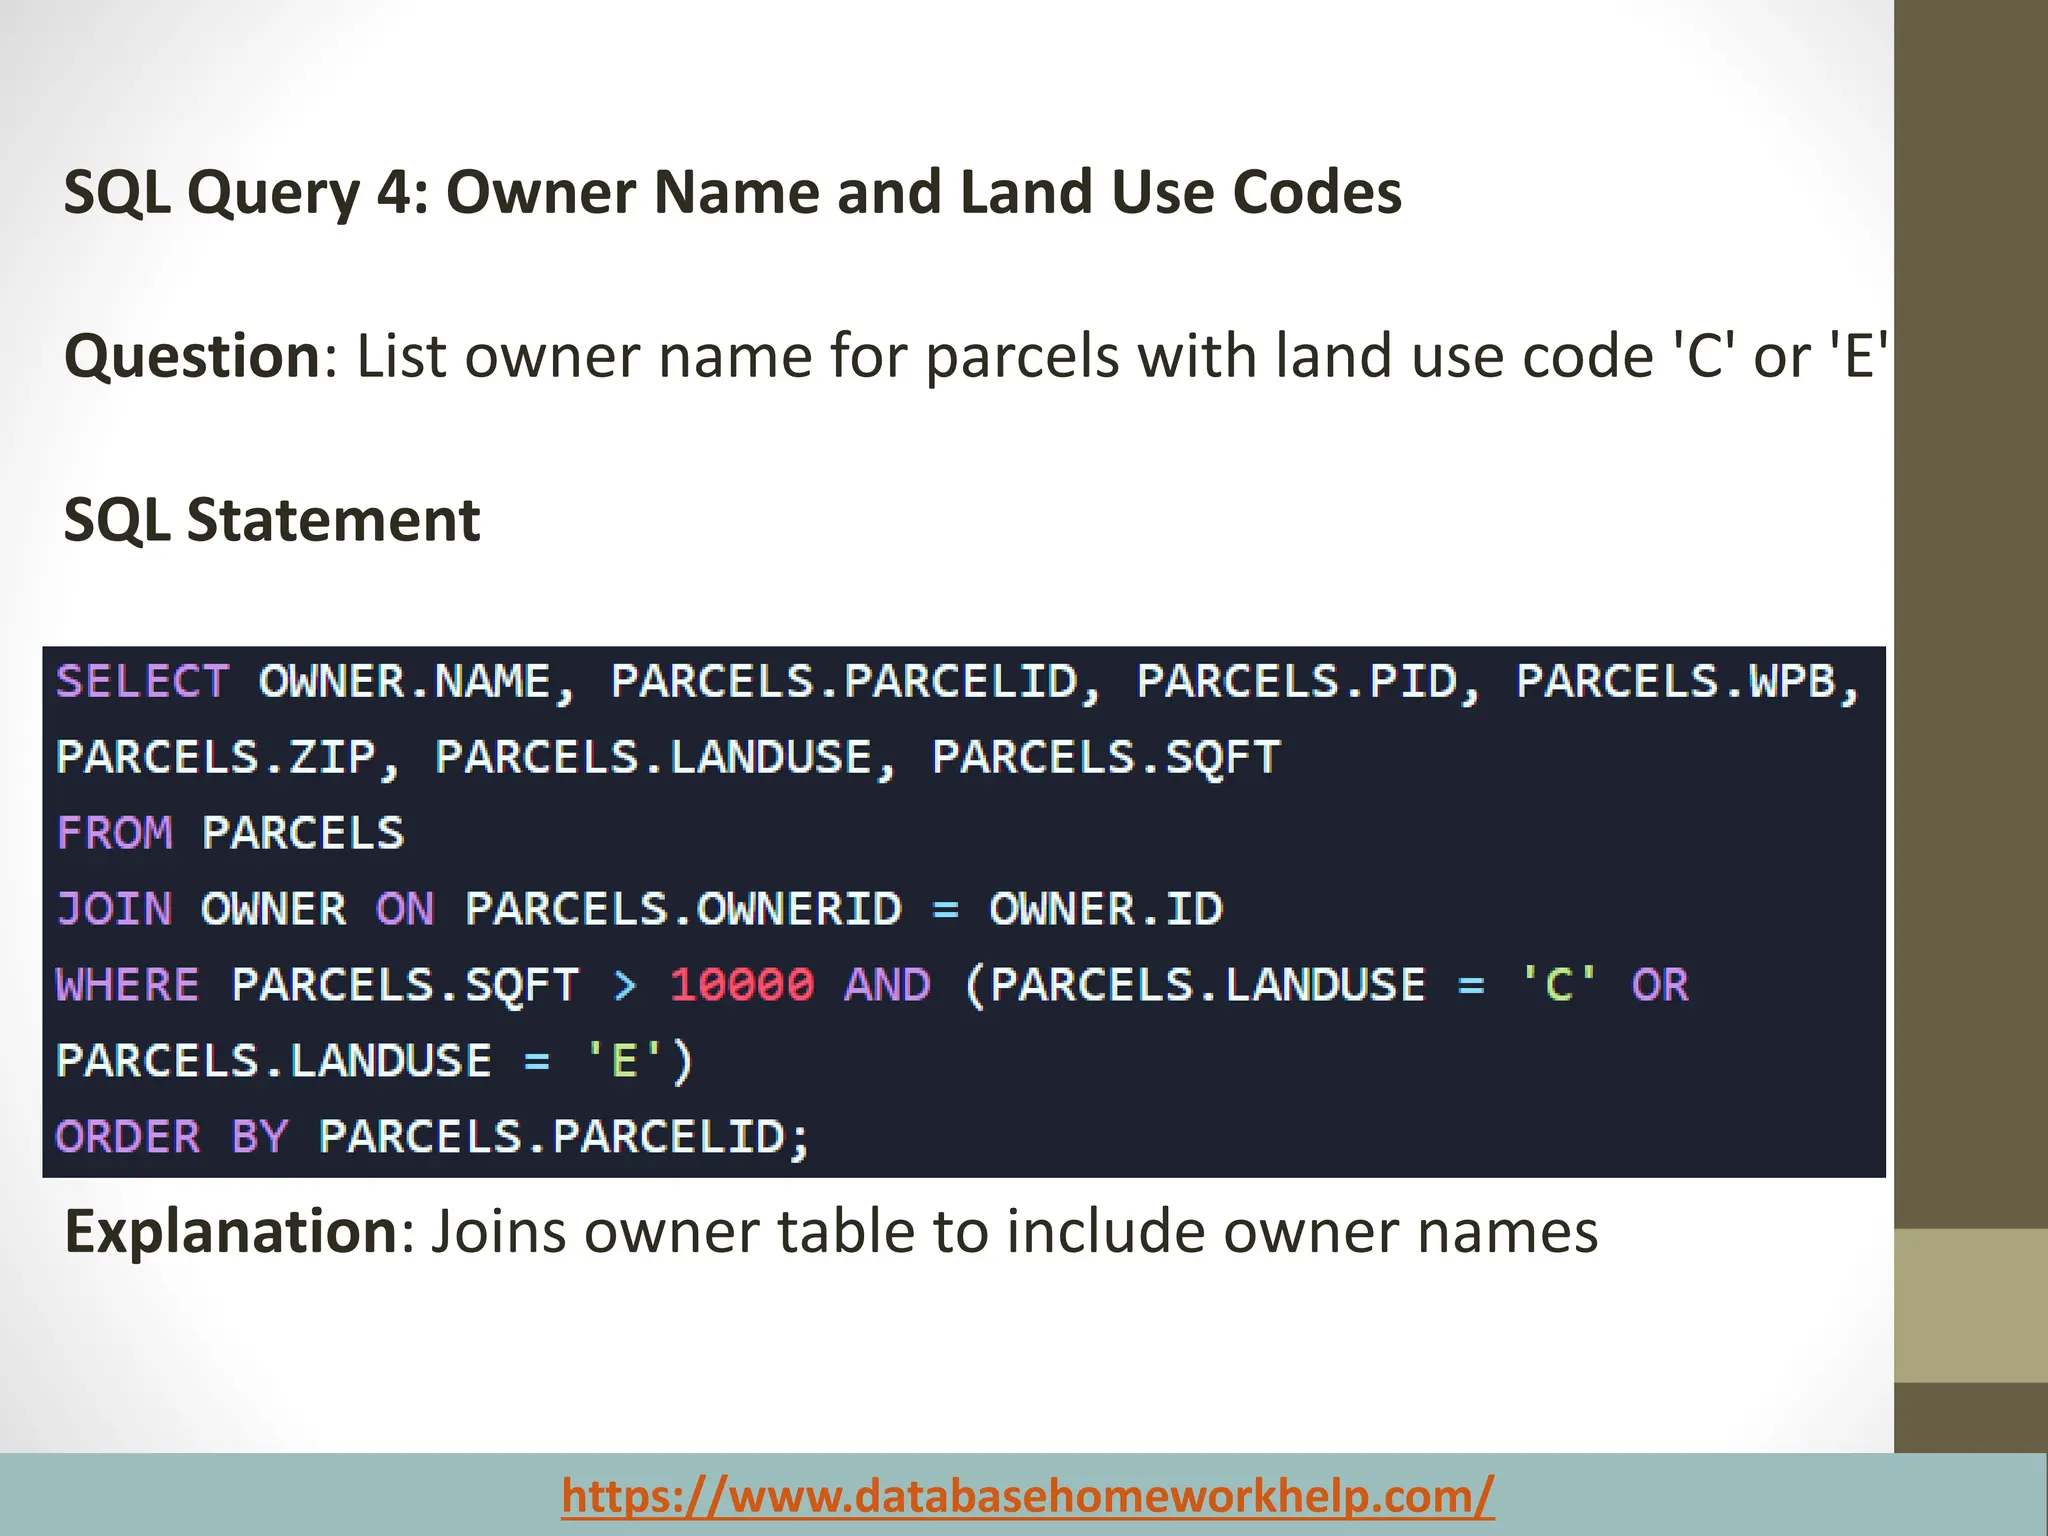
Task: Open the databasehomeworkhelp.com link
Action: pyautogui.click(x=1028, y=1496)
